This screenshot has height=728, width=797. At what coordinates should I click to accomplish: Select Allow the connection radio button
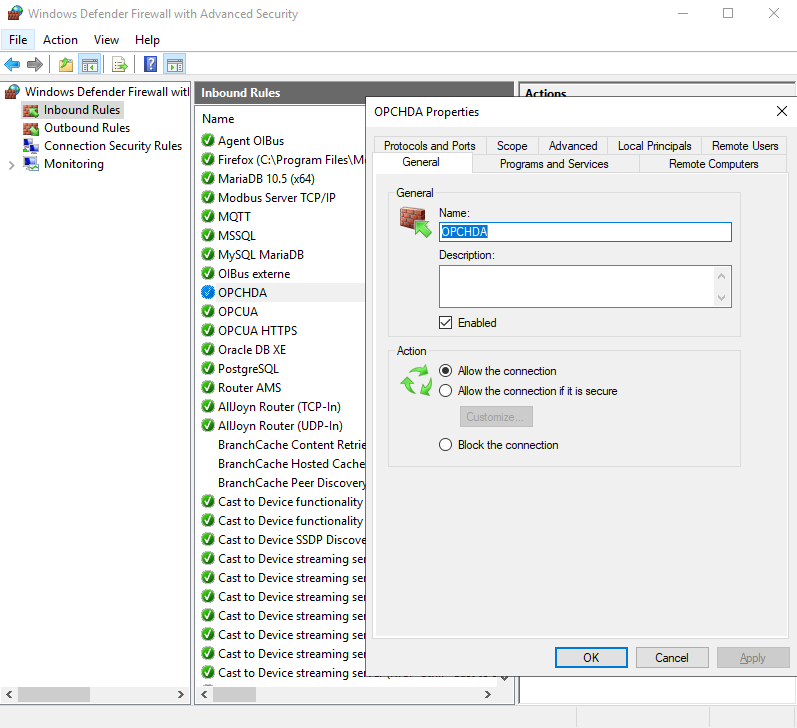pyautogui.click(x=445, y=371)
